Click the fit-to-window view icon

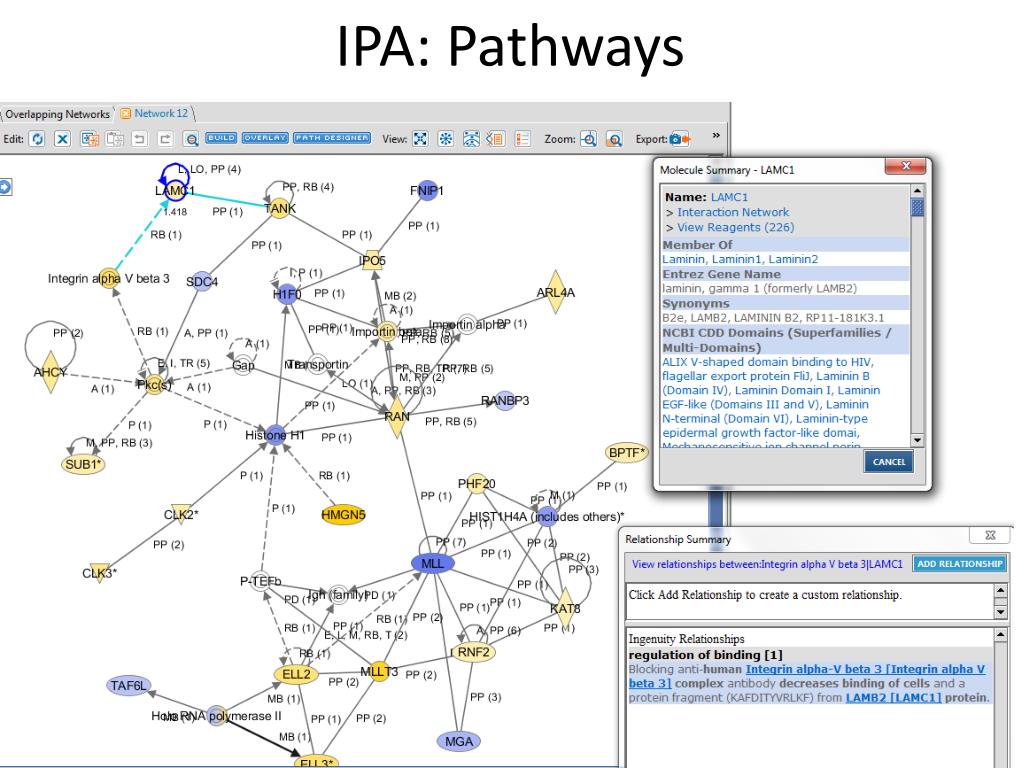click(420, 138)
